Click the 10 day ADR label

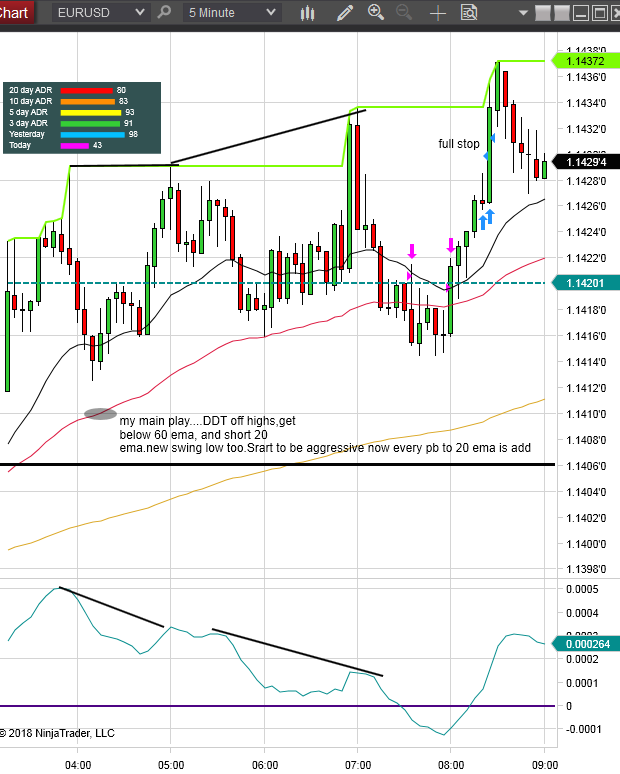(x=30, y=101)
